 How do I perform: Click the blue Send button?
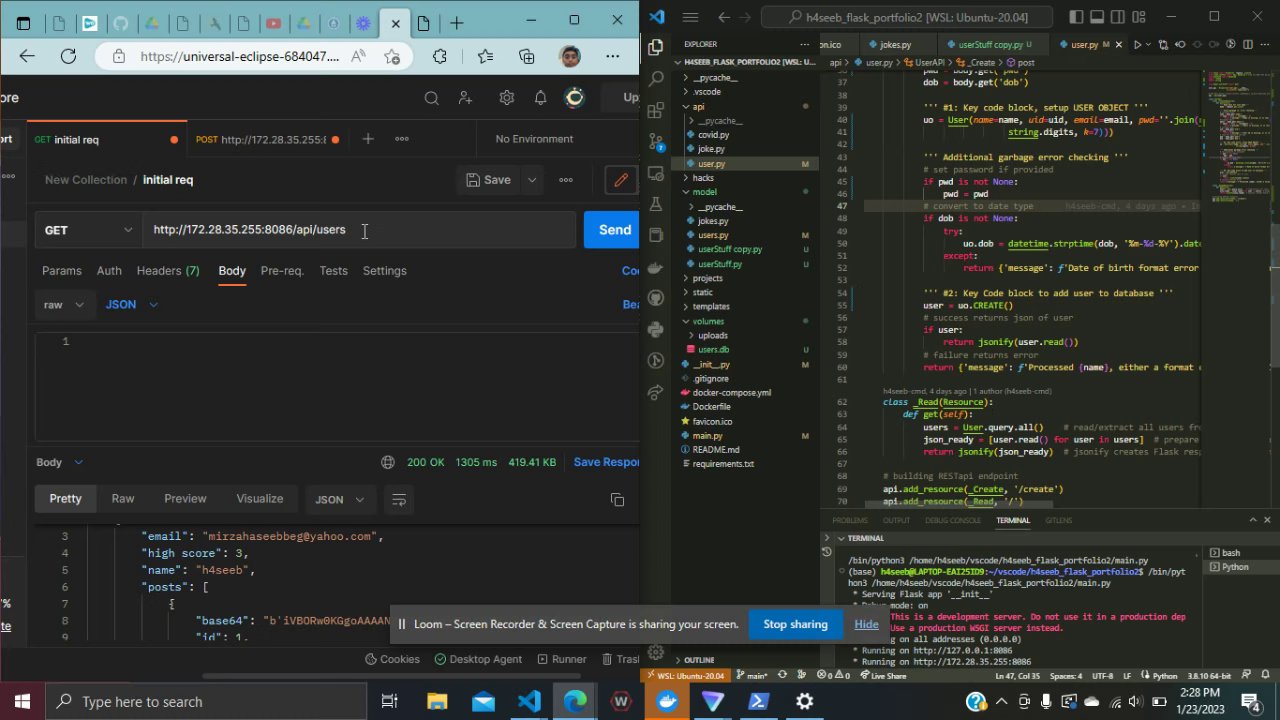613,230
